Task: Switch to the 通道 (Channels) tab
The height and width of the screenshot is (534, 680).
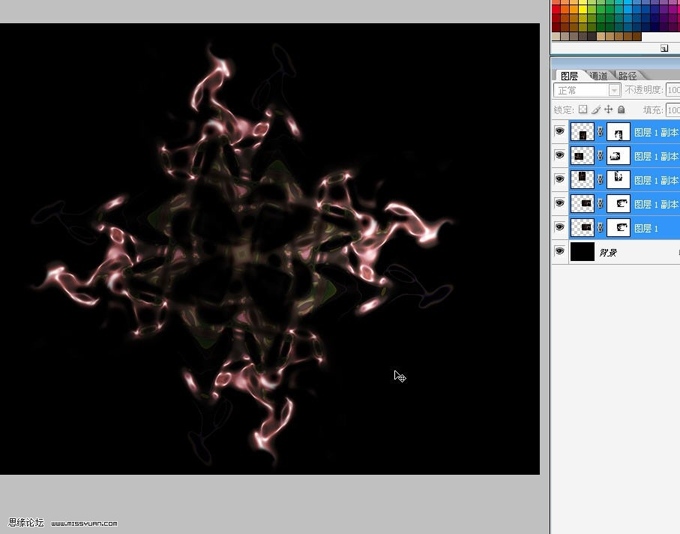Action: click(599, 76)
